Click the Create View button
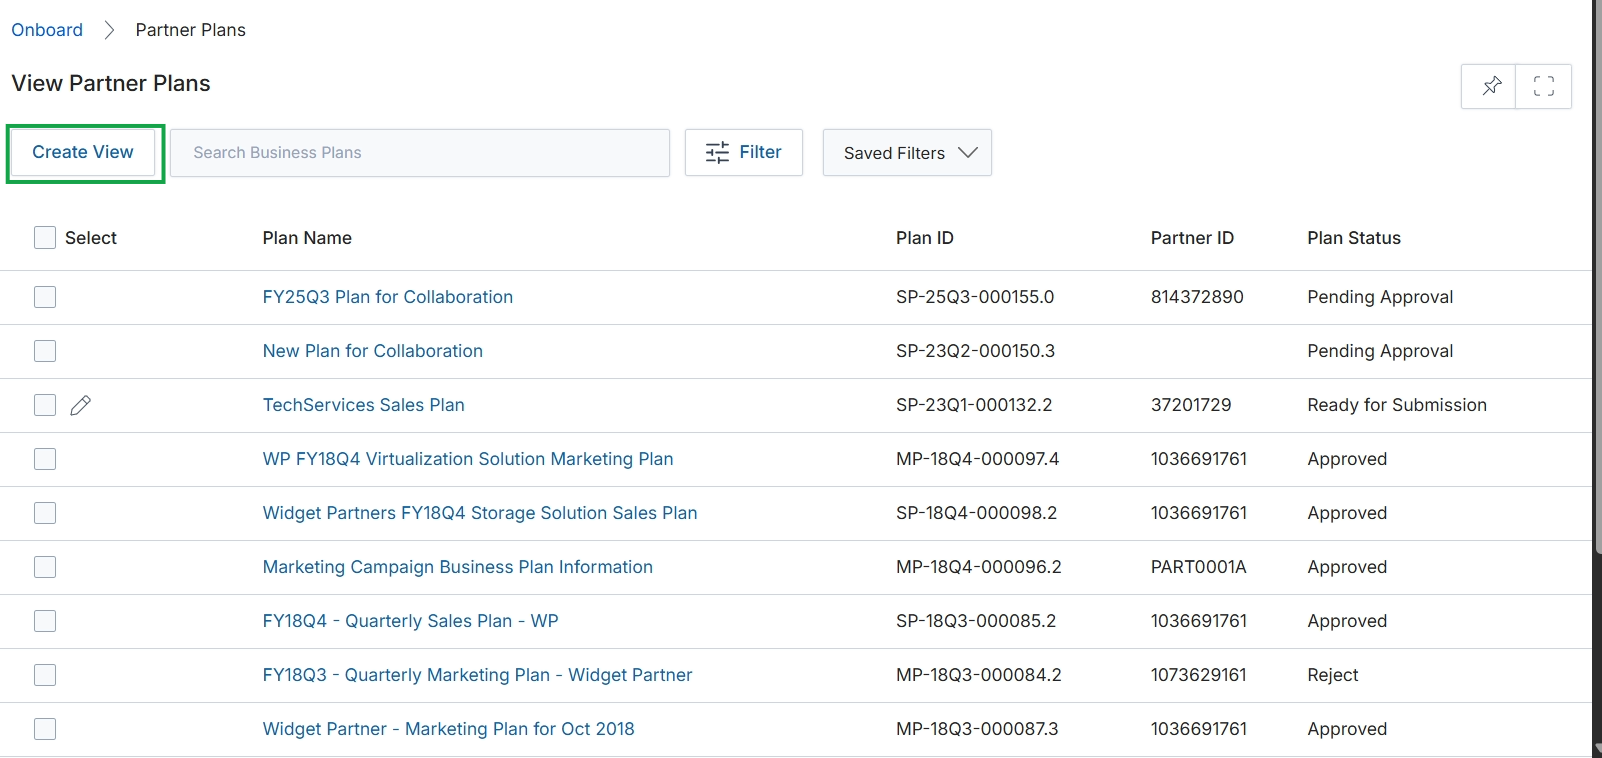The image size is (1602, 758). coord(83,152)
